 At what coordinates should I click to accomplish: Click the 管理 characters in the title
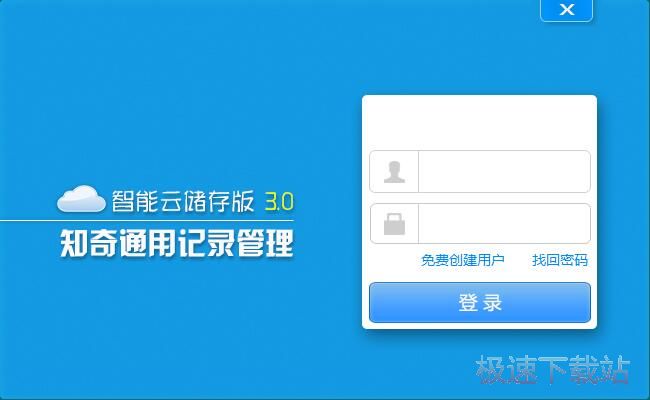(x=265, y=243)
